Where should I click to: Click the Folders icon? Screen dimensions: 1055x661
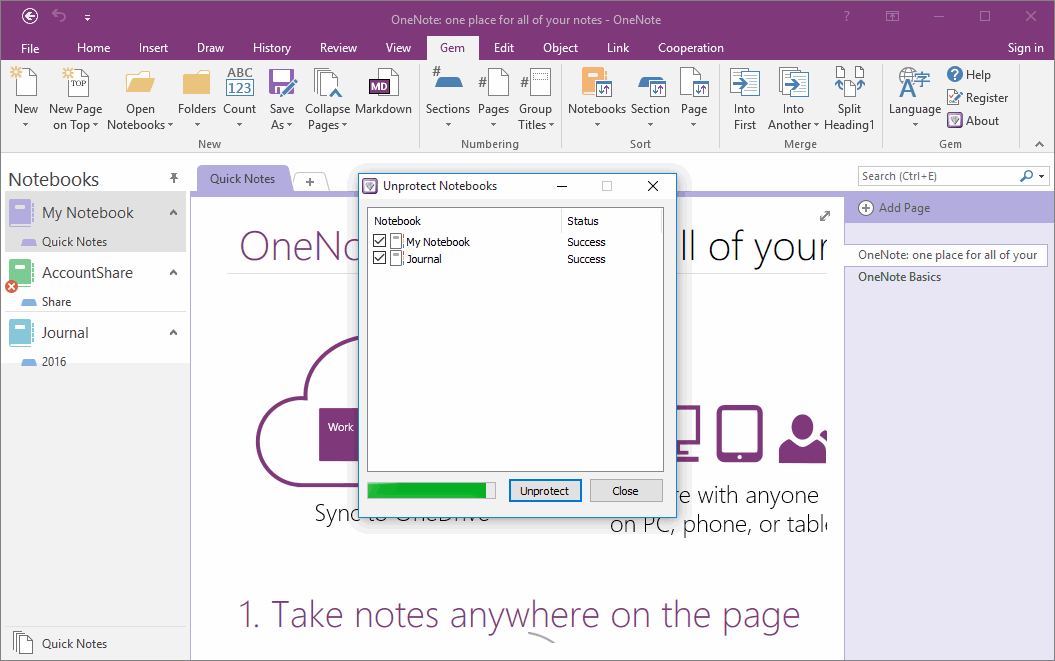click(196, 82)
